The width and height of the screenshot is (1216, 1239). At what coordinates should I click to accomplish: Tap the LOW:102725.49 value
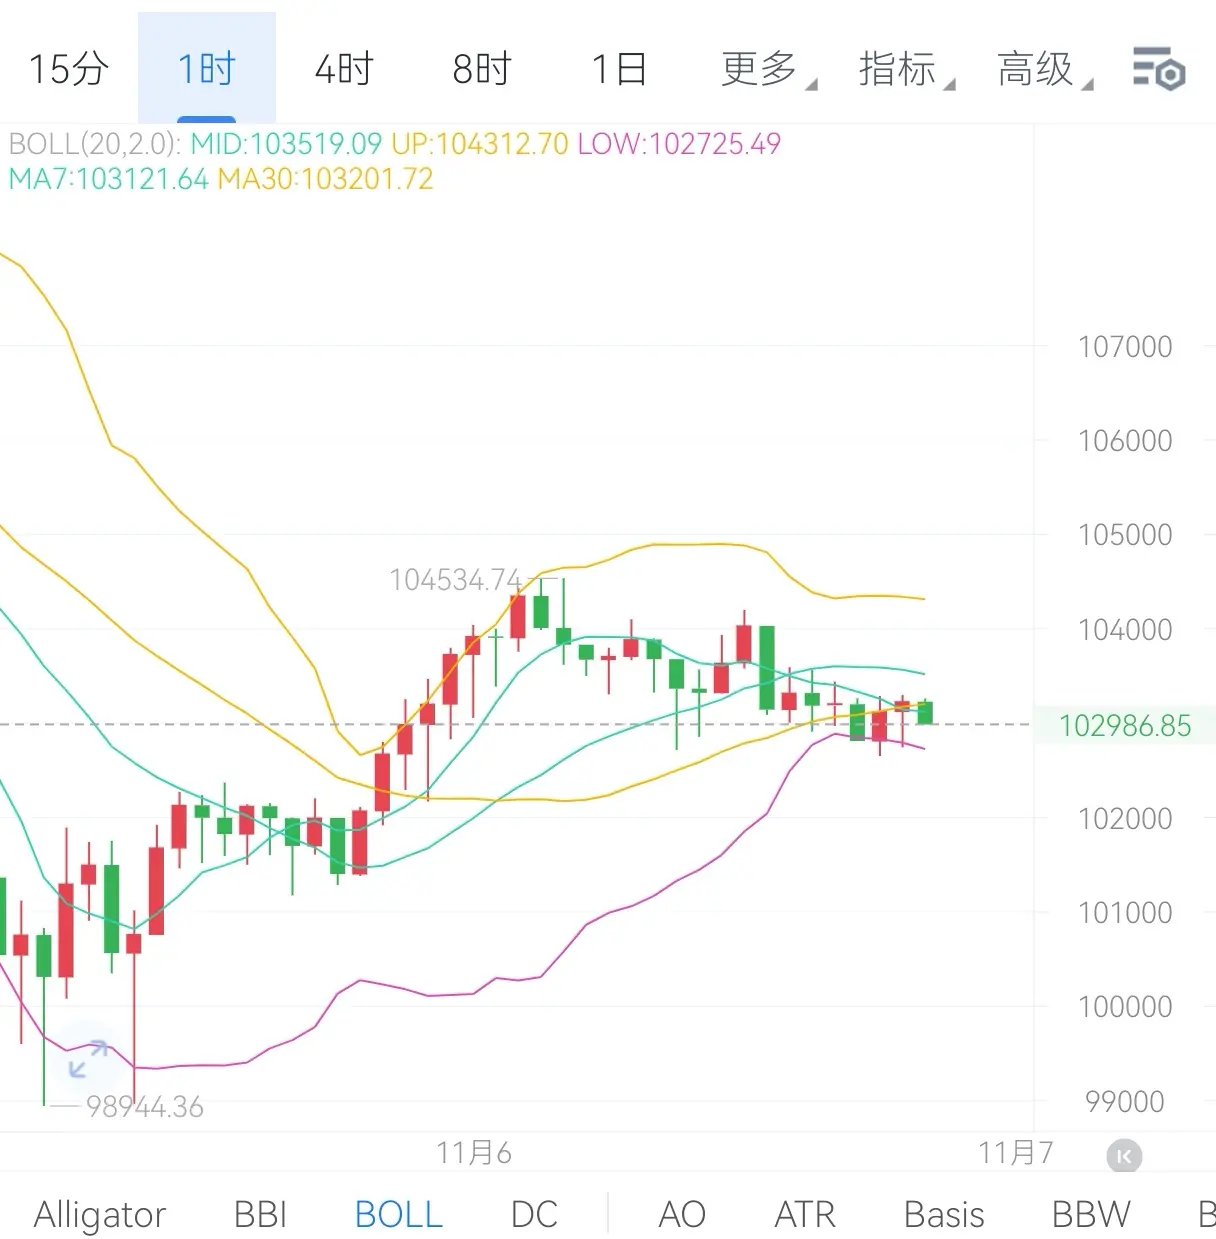[679, 144]
